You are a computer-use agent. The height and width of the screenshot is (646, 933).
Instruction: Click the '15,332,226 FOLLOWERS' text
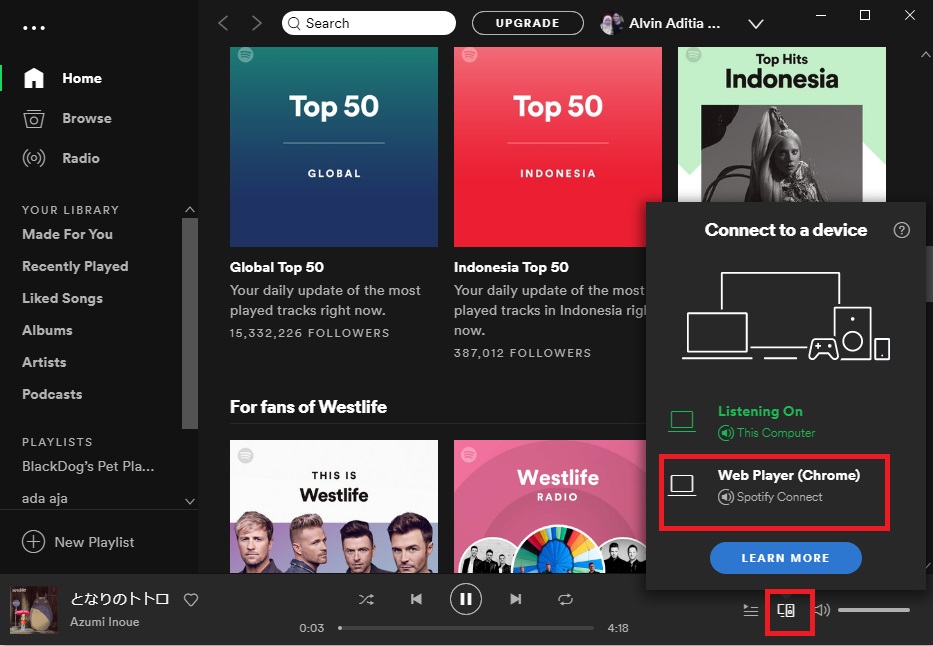coord(309,333)
